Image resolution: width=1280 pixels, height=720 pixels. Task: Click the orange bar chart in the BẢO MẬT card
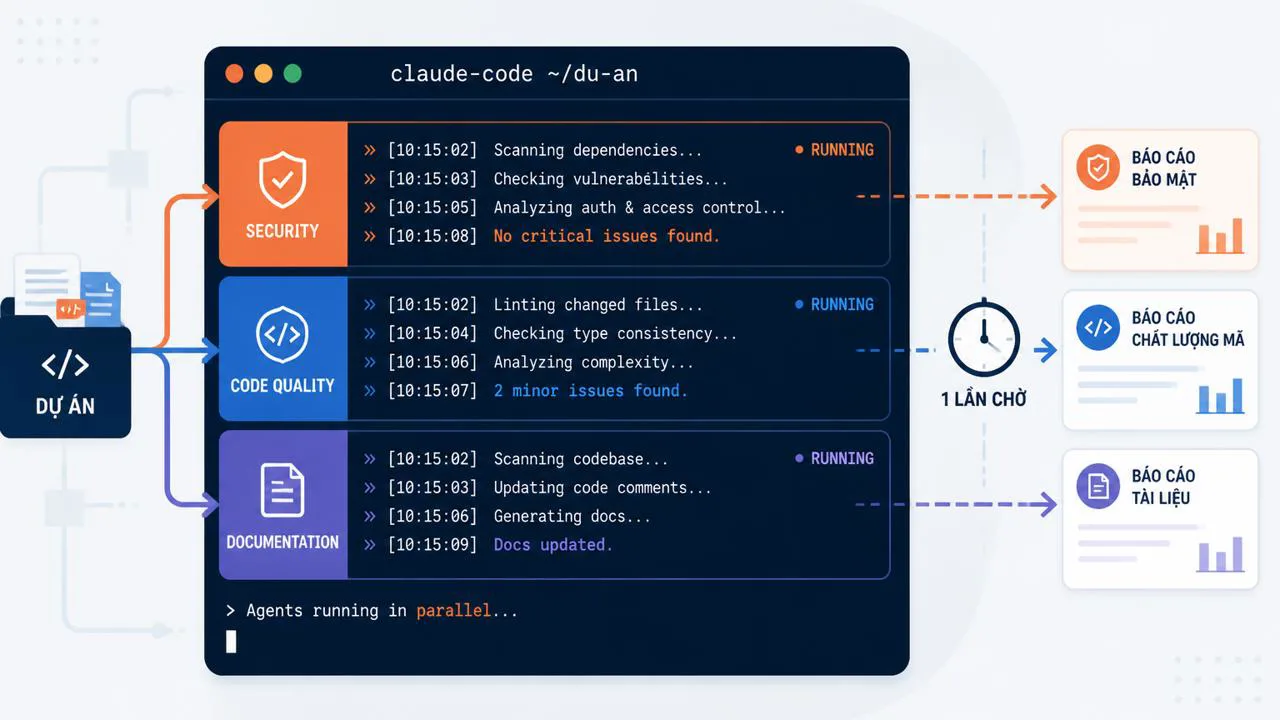(x=1220, y=236)
